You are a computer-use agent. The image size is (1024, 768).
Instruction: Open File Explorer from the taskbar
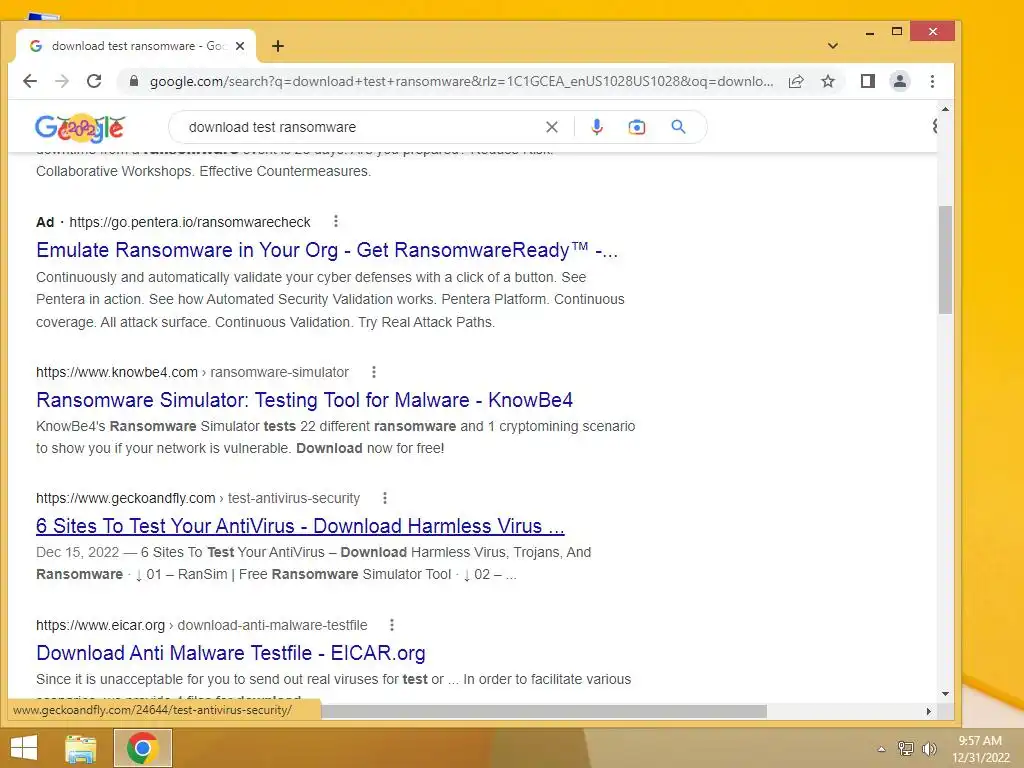[80, 748]
